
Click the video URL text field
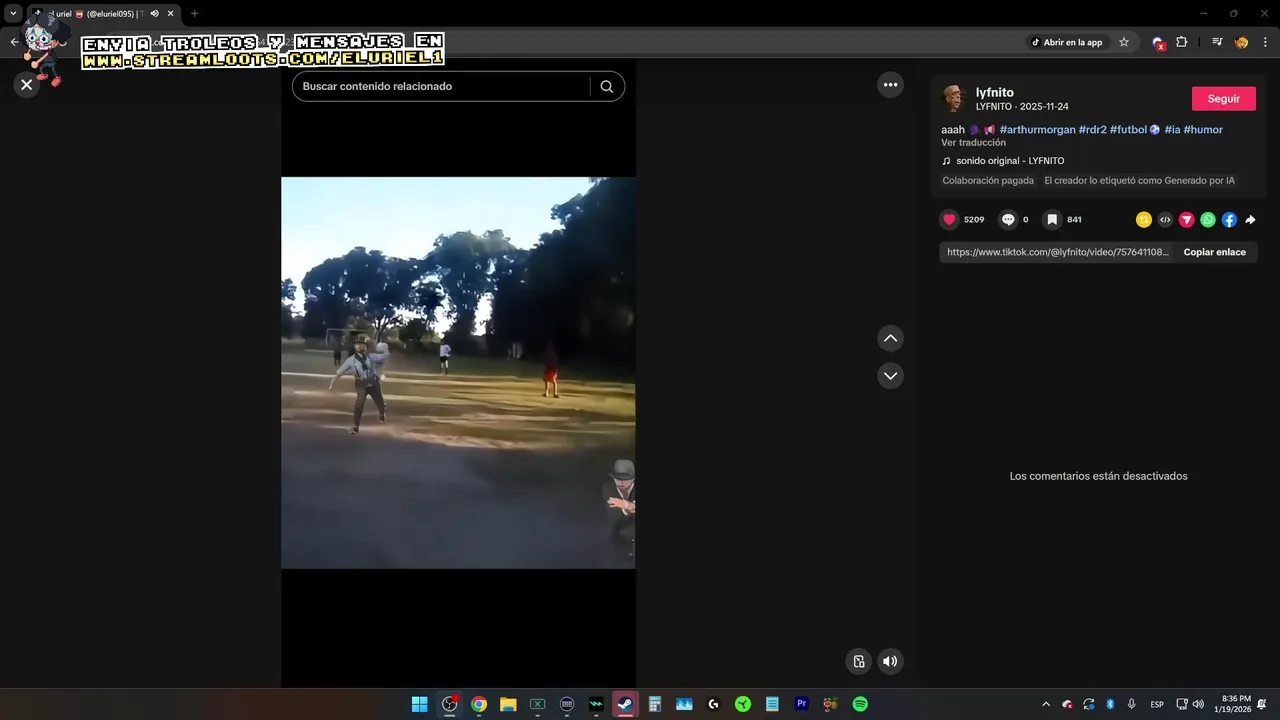1057,252
